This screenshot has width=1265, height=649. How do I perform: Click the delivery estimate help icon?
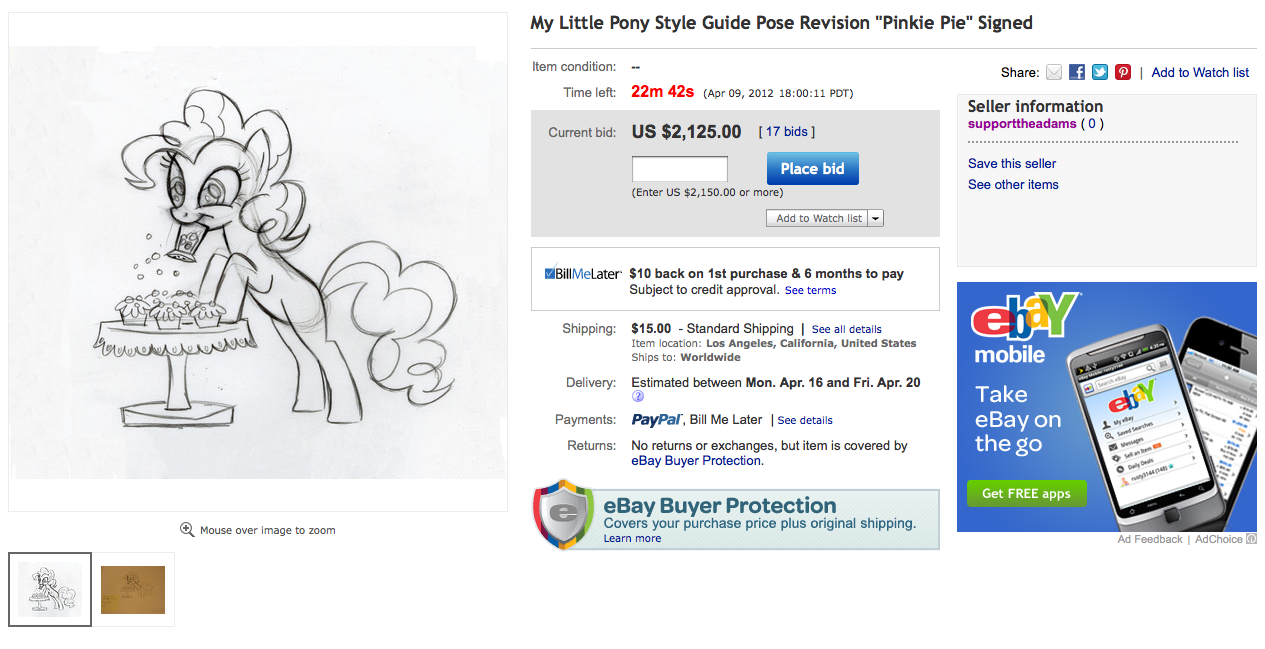638,397
